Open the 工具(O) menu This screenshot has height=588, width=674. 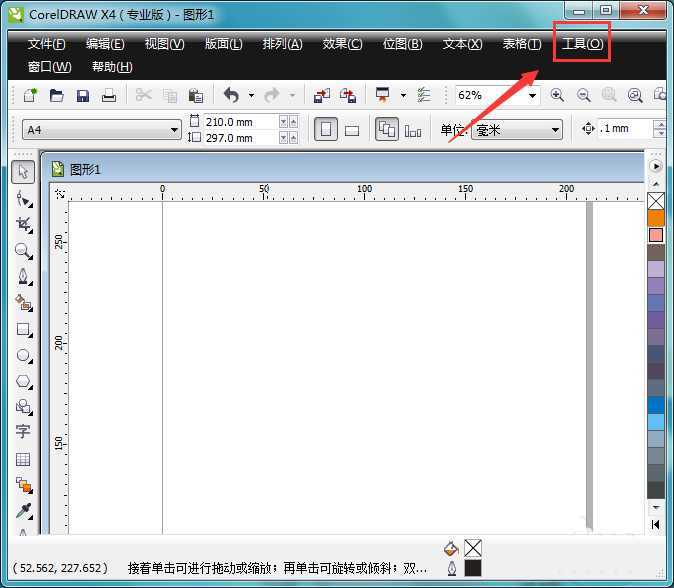pyautogui.click(x=582, y=44)
